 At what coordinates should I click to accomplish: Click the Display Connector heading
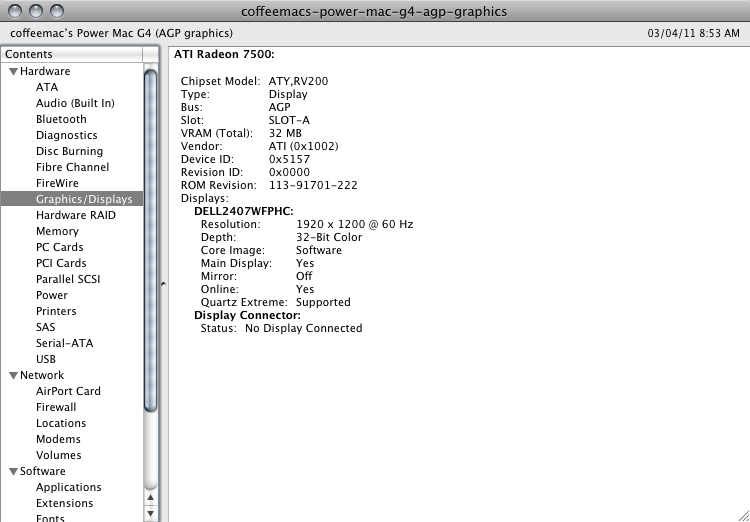click(x=247, y=315)
